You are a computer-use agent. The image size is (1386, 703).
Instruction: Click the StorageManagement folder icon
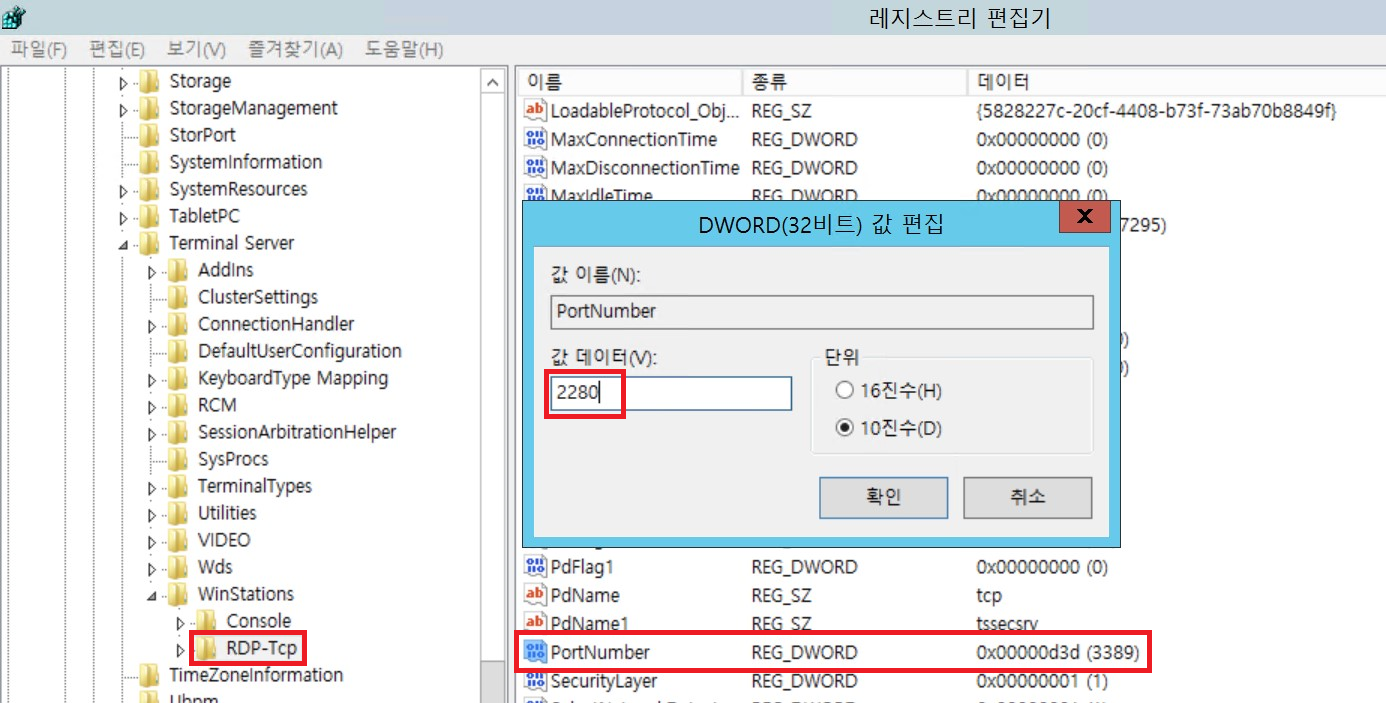click(x=150, y=108)
